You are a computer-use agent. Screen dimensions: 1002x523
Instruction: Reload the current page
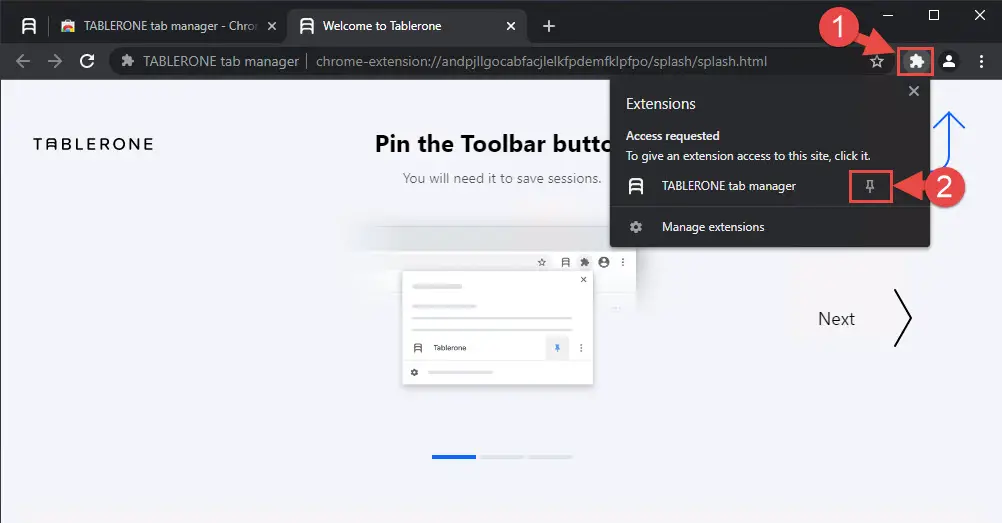point(87,61)
